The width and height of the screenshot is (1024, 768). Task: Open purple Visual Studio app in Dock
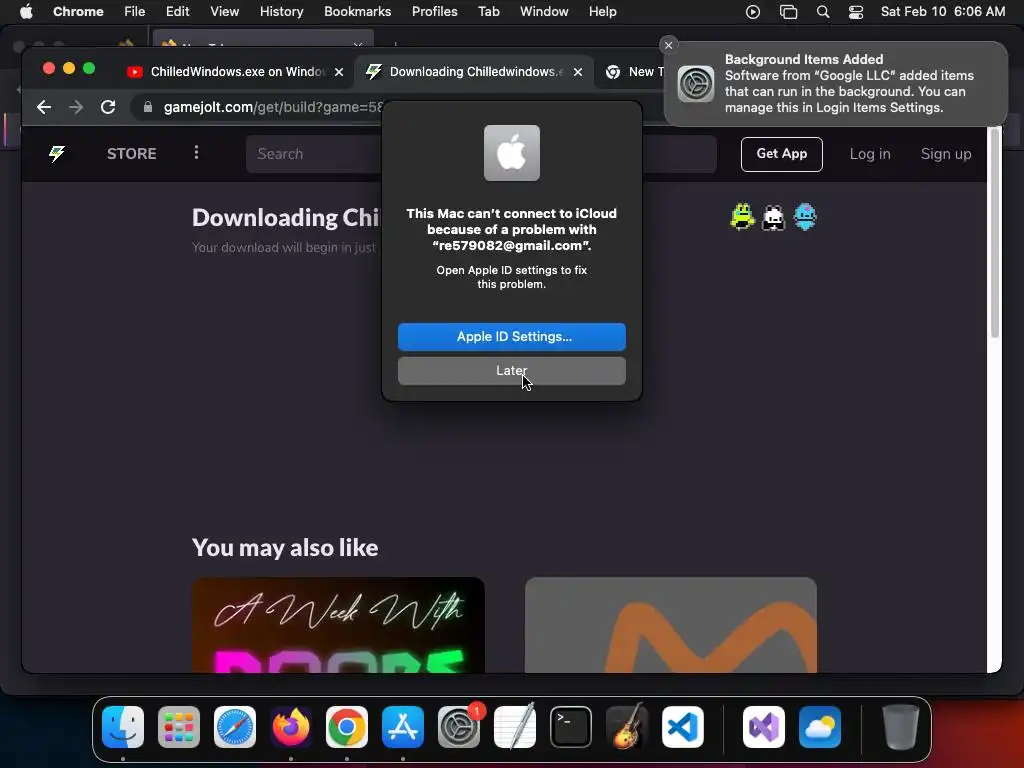[x=764, y=727]
